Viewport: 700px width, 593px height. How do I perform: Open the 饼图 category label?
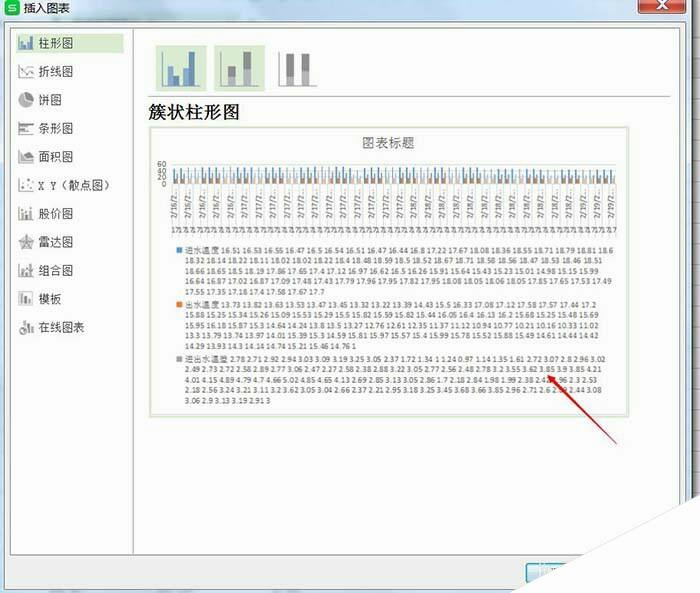pos(50,100)
